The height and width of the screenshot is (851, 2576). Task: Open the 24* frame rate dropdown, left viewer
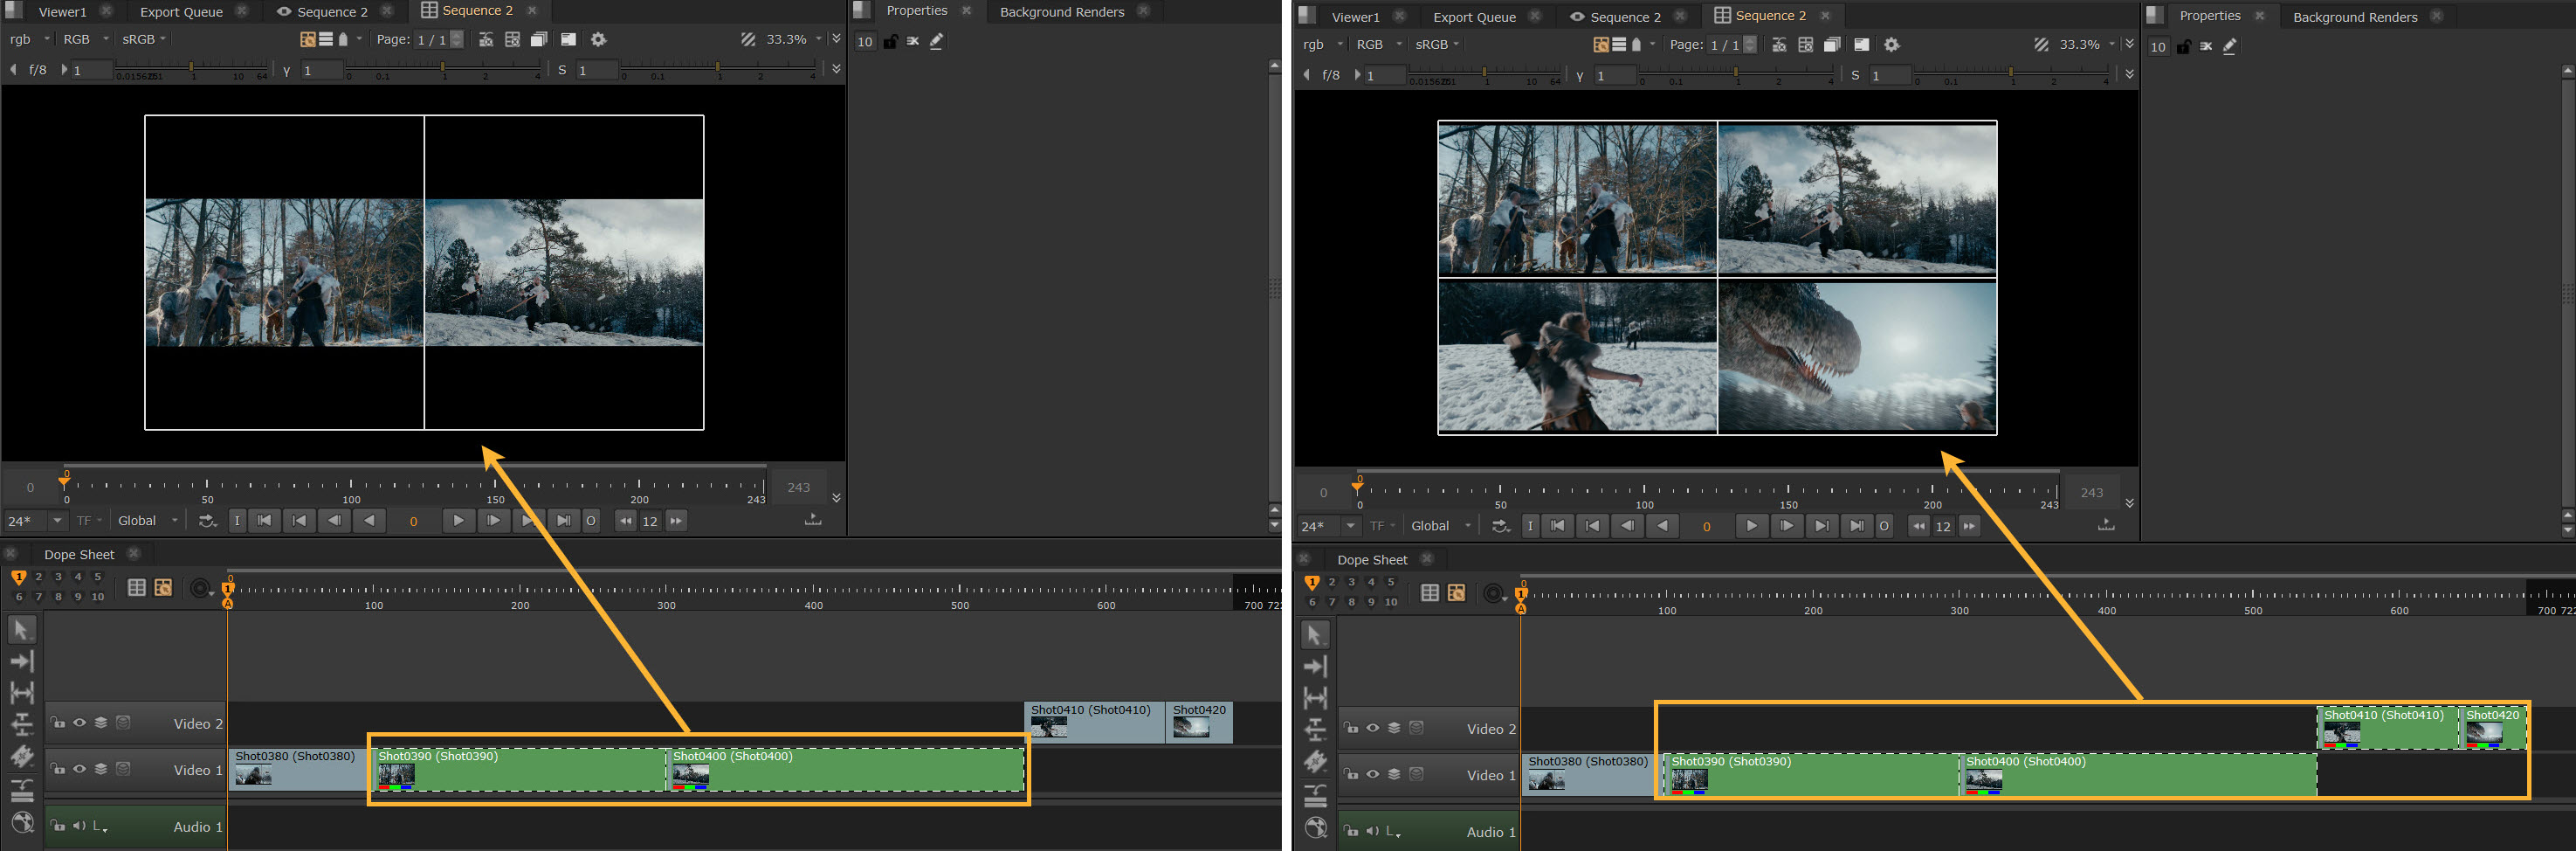click(x=36, y=520)
